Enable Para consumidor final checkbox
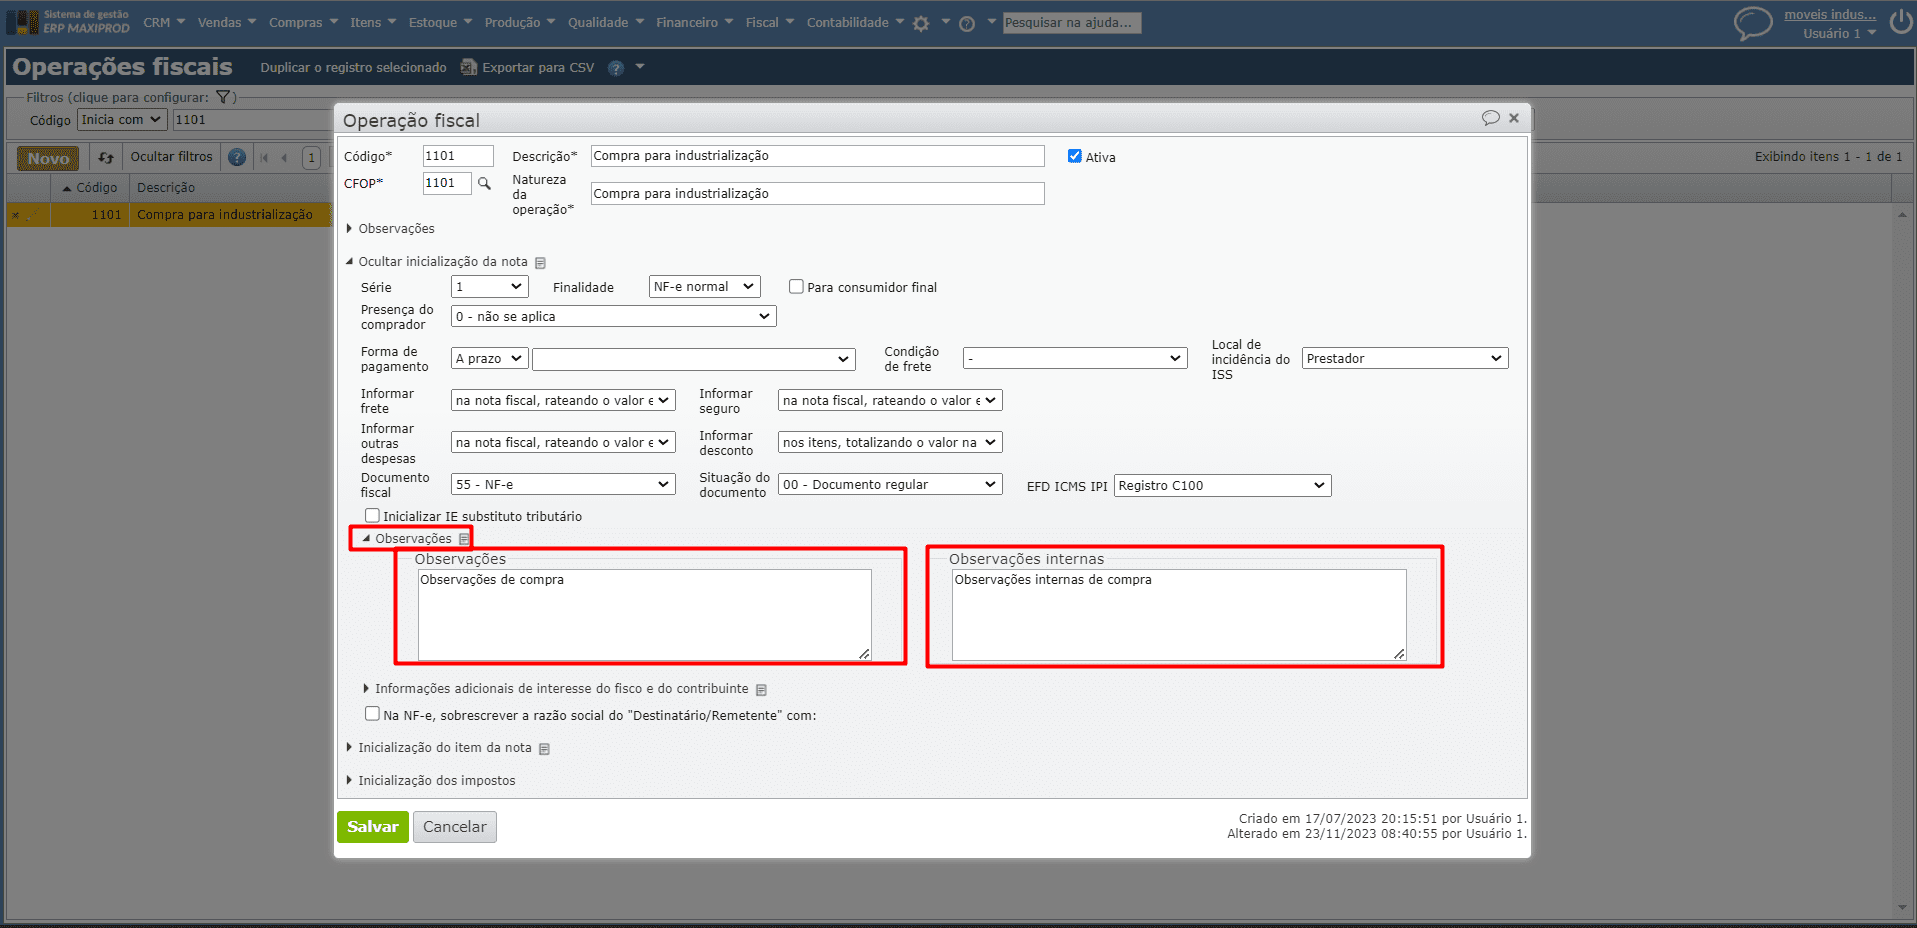Image resolution: width=1917 pixels, height=928 pixels. pos(796,287)
